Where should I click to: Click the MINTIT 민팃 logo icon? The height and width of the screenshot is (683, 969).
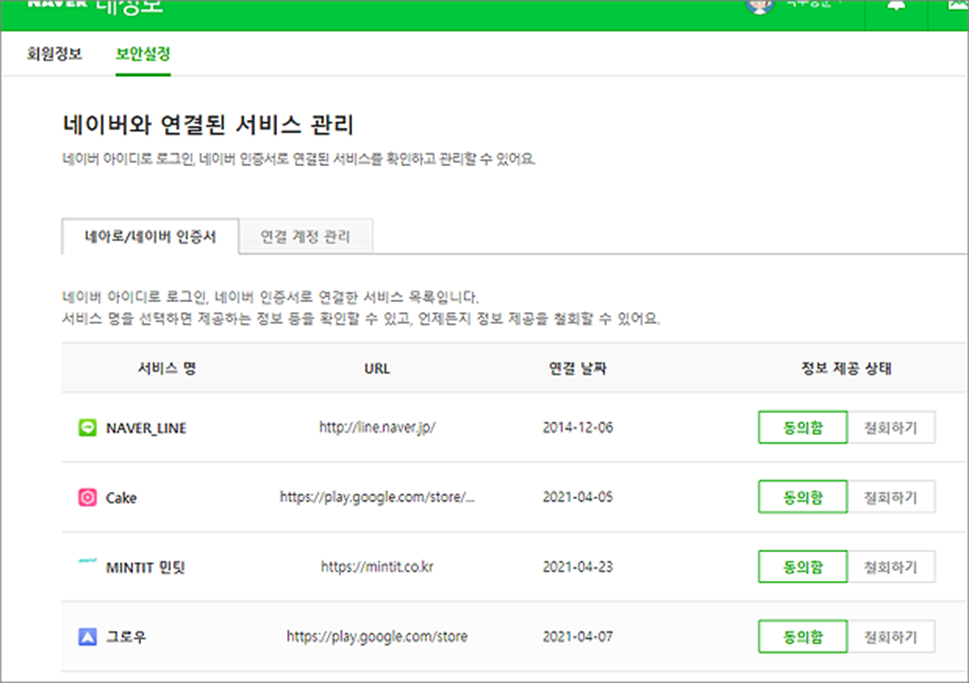pyautogui.click(x=87, y=561)
